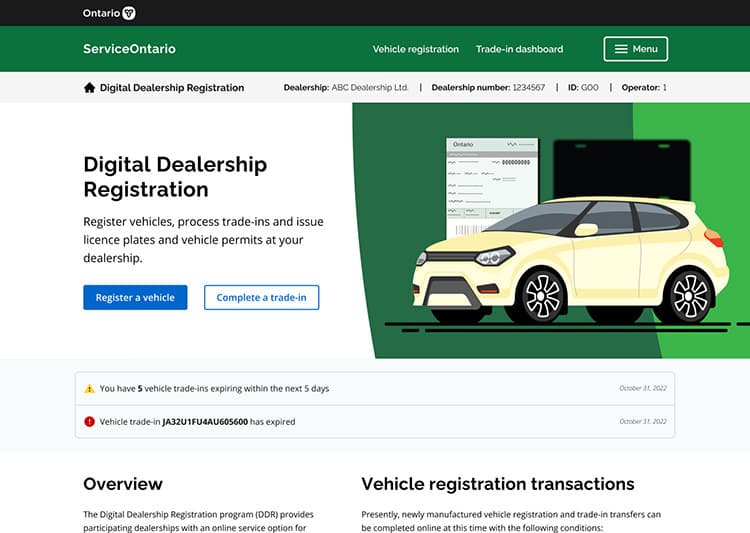Open the ServiceOntario home link
Image resolution: width=750 pixels, height=533 pixels.
[x=129, y=49]
